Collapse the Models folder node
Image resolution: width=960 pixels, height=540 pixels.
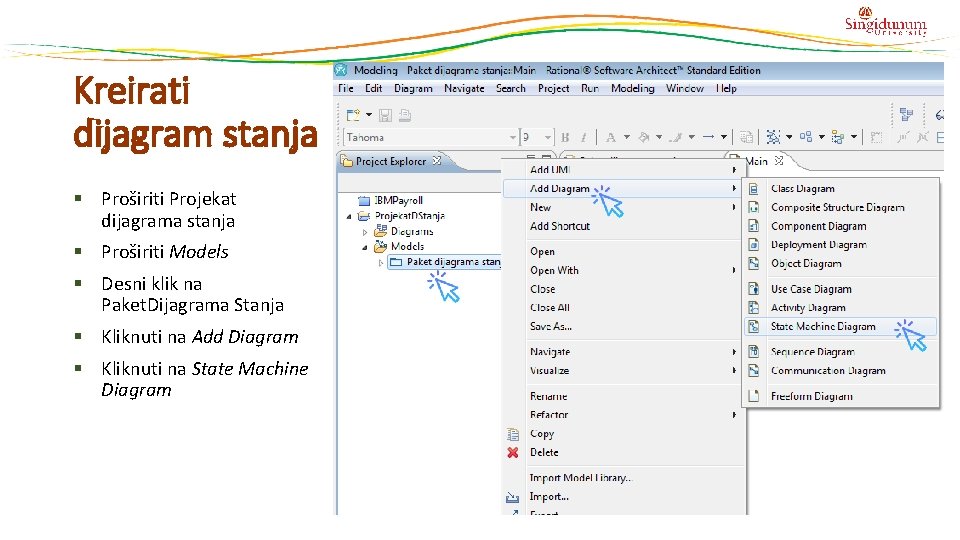[x=365, y=247]
